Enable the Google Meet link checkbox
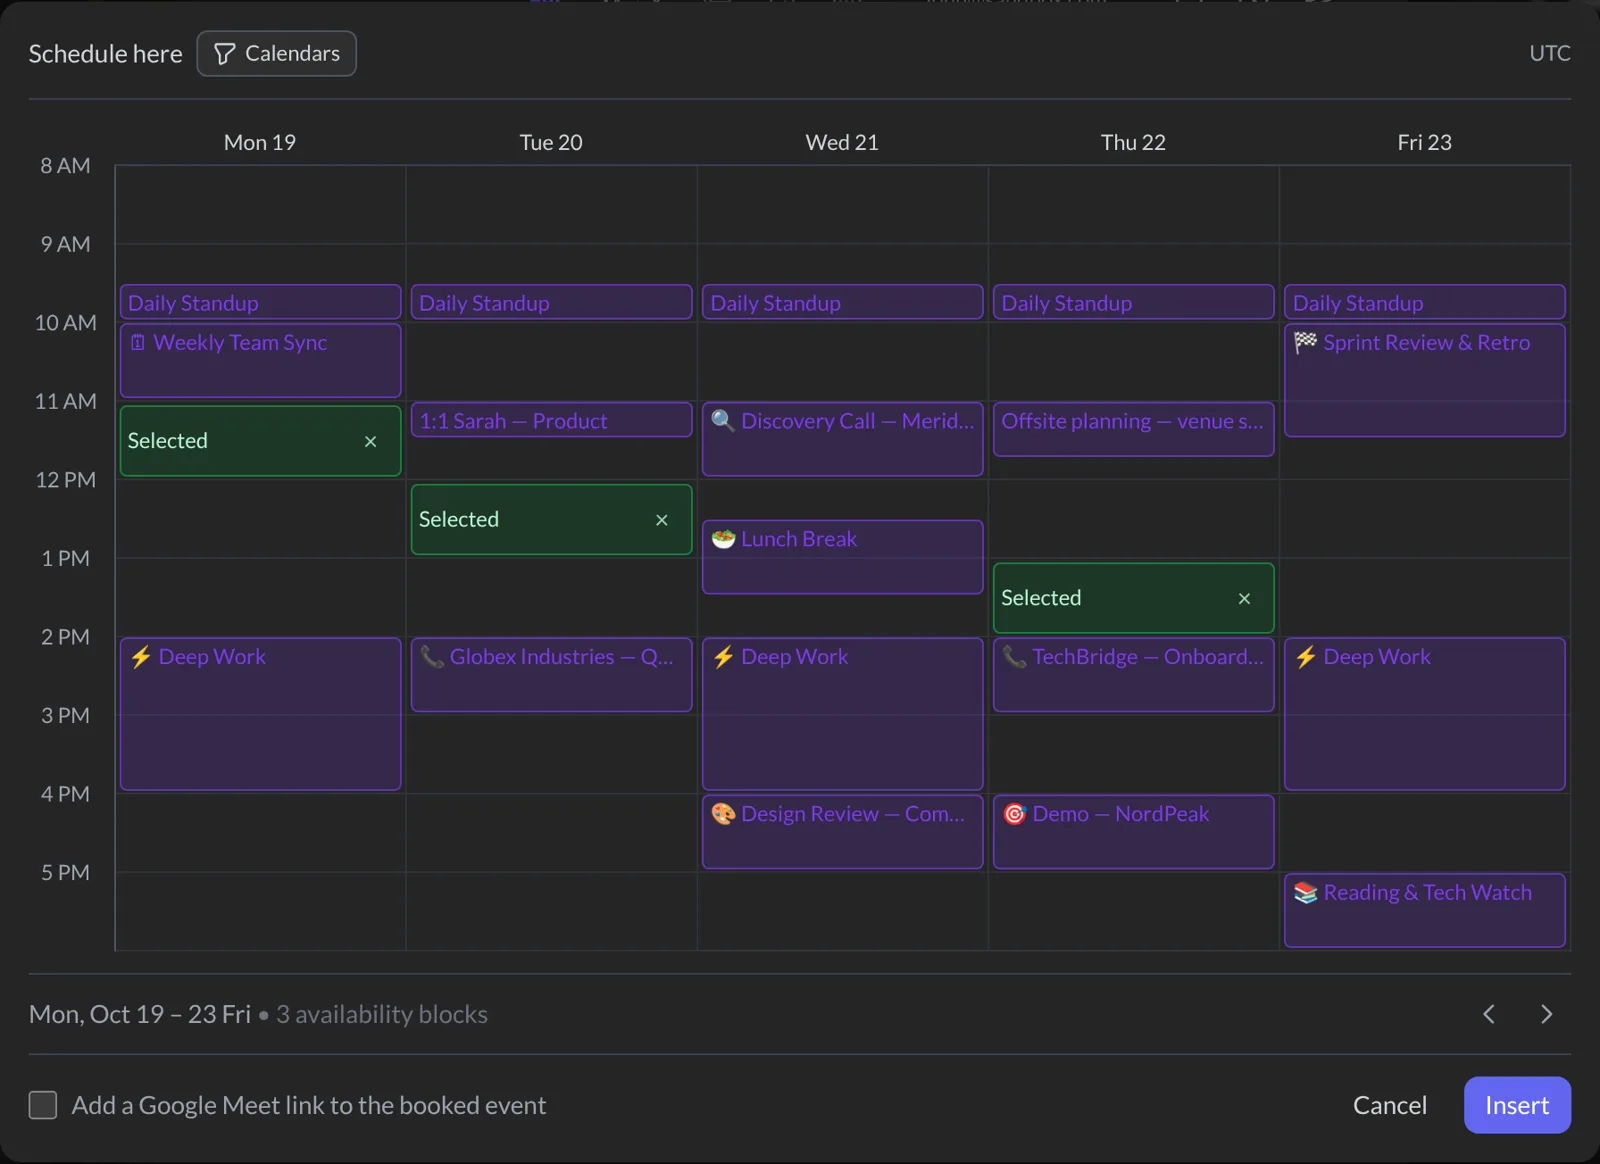Image resolution: width=1600 pixels, height=1164 pixels. point(43,1105)
